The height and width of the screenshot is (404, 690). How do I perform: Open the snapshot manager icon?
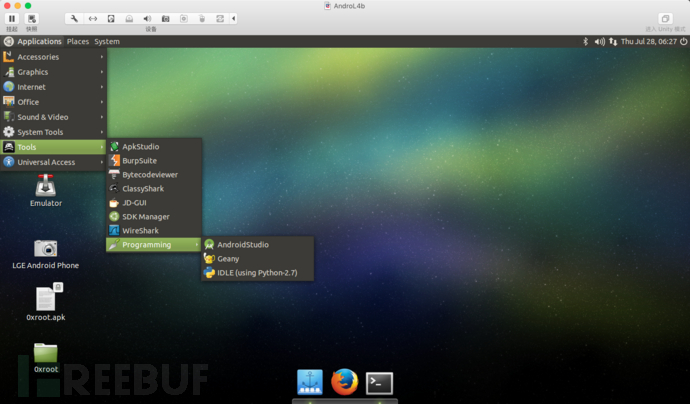(32, 18)
